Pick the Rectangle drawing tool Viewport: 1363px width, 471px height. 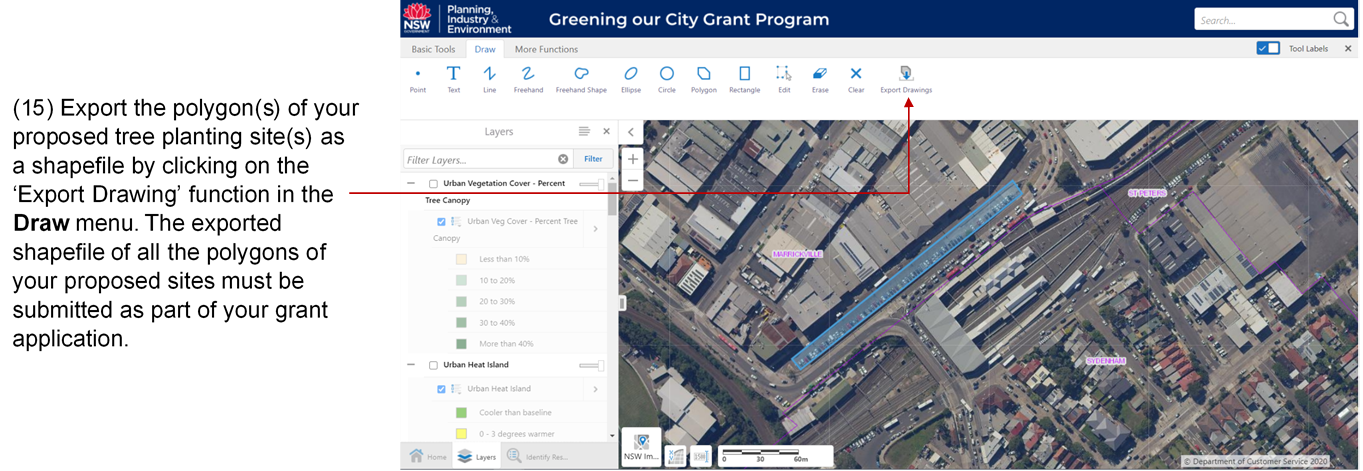(744, 79)
